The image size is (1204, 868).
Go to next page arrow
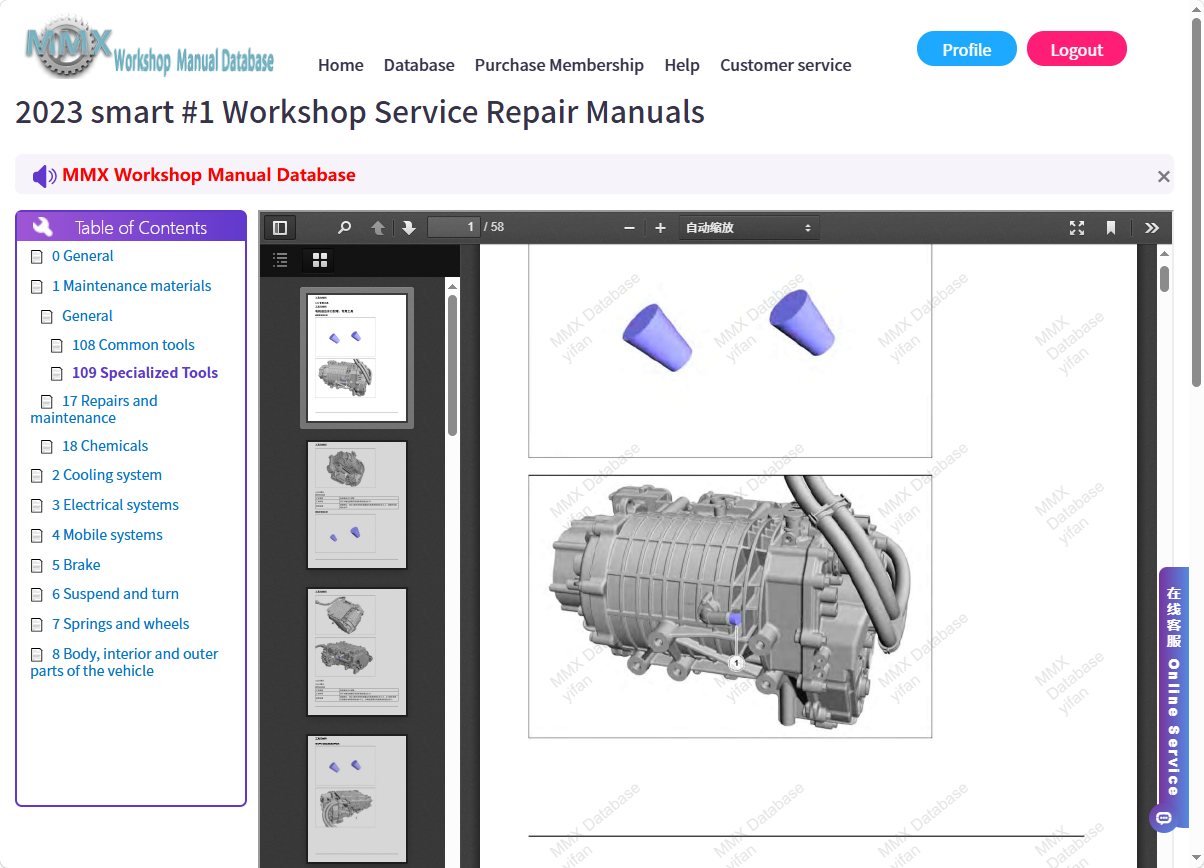(x=409, y=228)
